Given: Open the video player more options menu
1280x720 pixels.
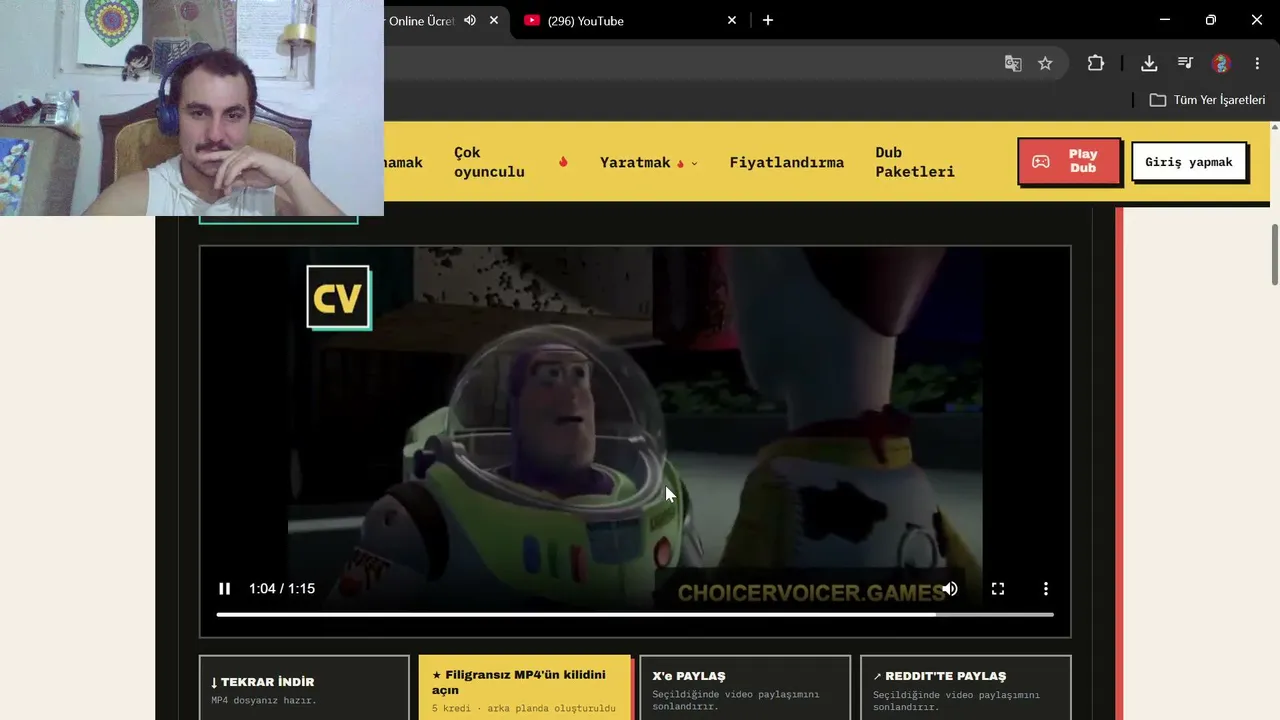Looking at the screenshot, I should click(x=1046, y=589).
